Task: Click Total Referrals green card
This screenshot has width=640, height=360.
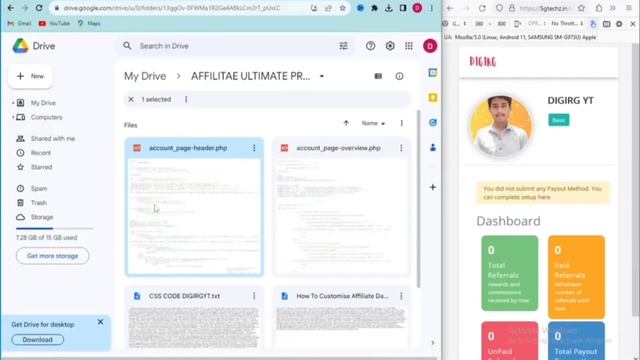Action: pyautogui.click(x=509, y=273)
